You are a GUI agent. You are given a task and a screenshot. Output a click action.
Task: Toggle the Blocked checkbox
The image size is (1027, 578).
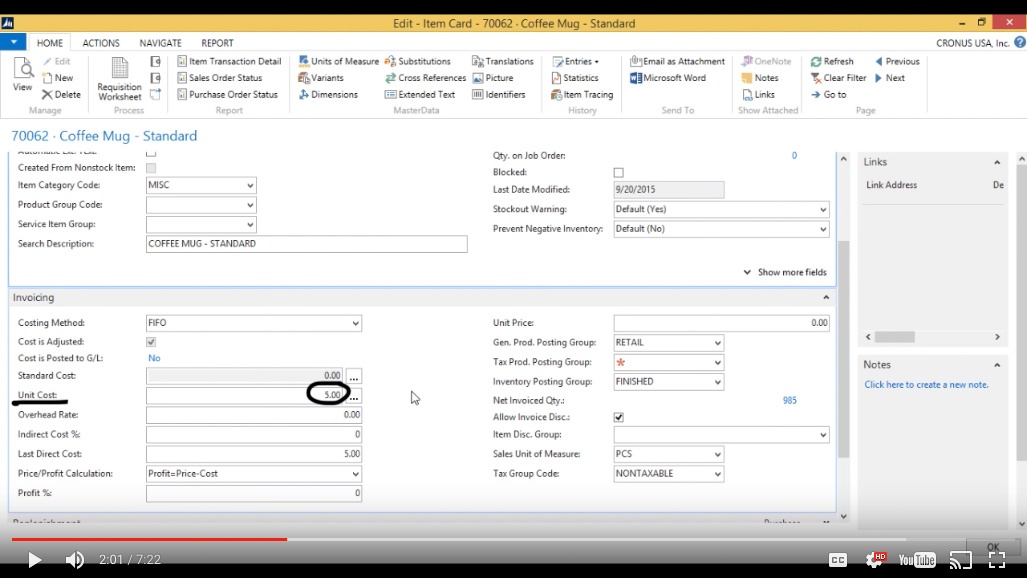coord(618,173)
